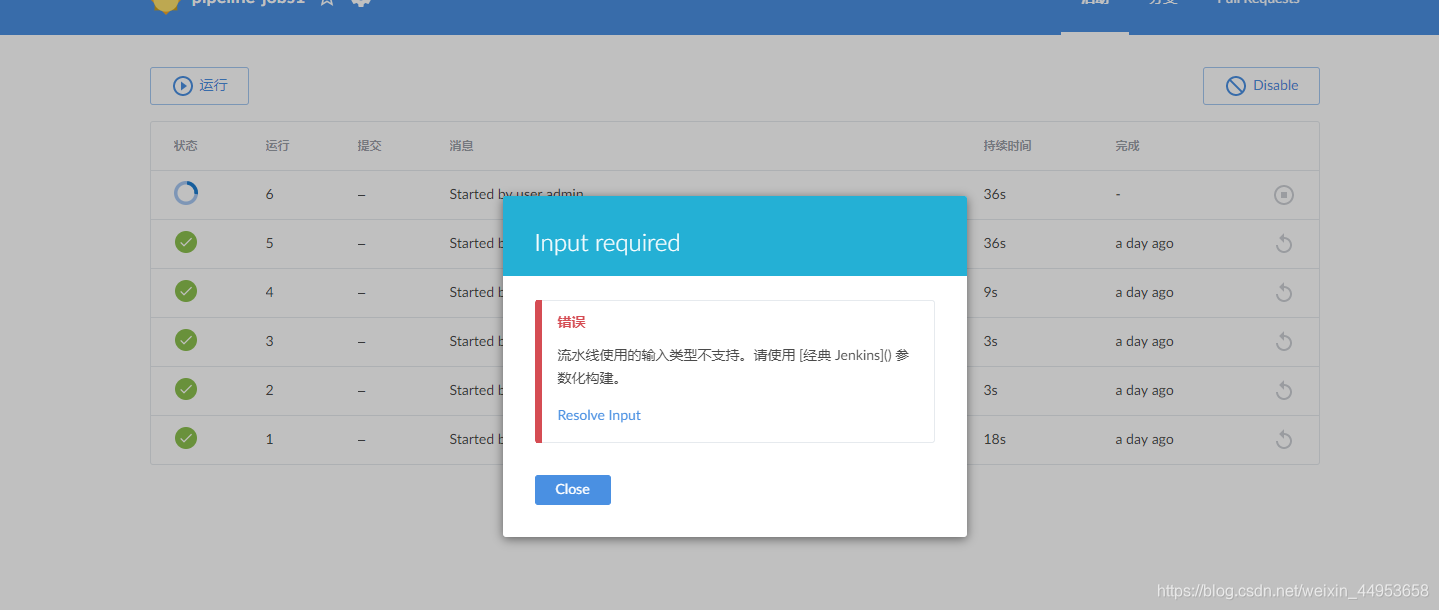Screen dimensions: 1439x610
Task: Click the green success icon of run 2
Action: [186, 389]
